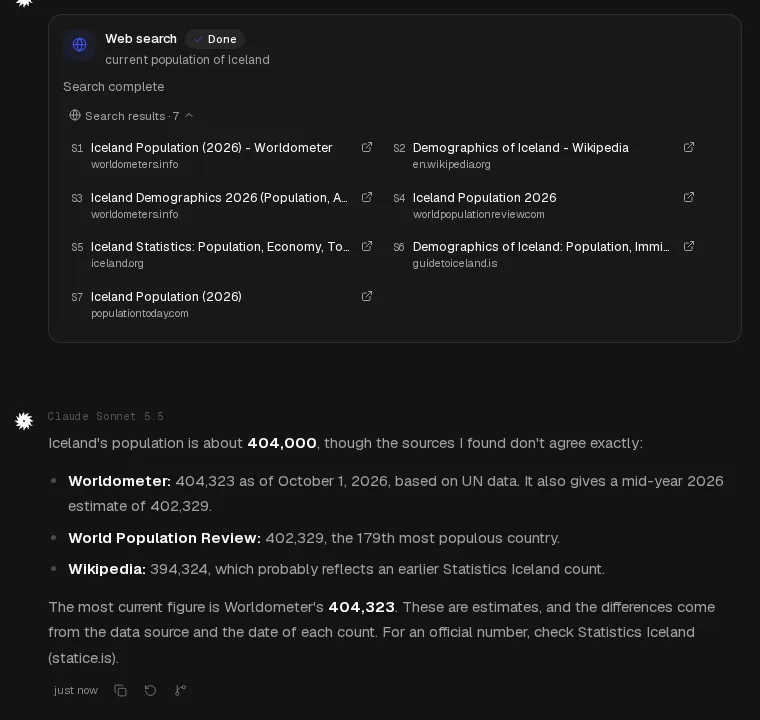Screen dimensions: 760x720
Task: Open external link icon for Iceland Demographics S3
Action: [367, 197]
